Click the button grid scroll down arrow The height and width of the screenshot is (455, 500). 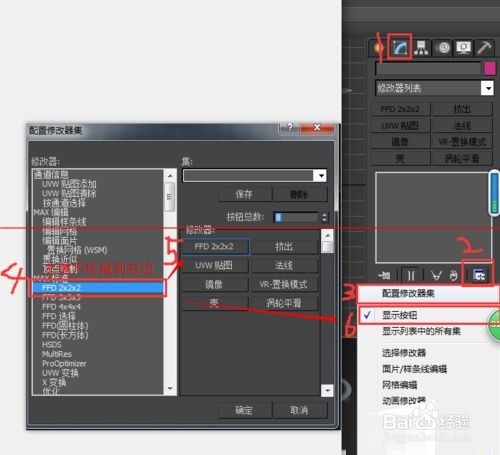coord(327,390)
